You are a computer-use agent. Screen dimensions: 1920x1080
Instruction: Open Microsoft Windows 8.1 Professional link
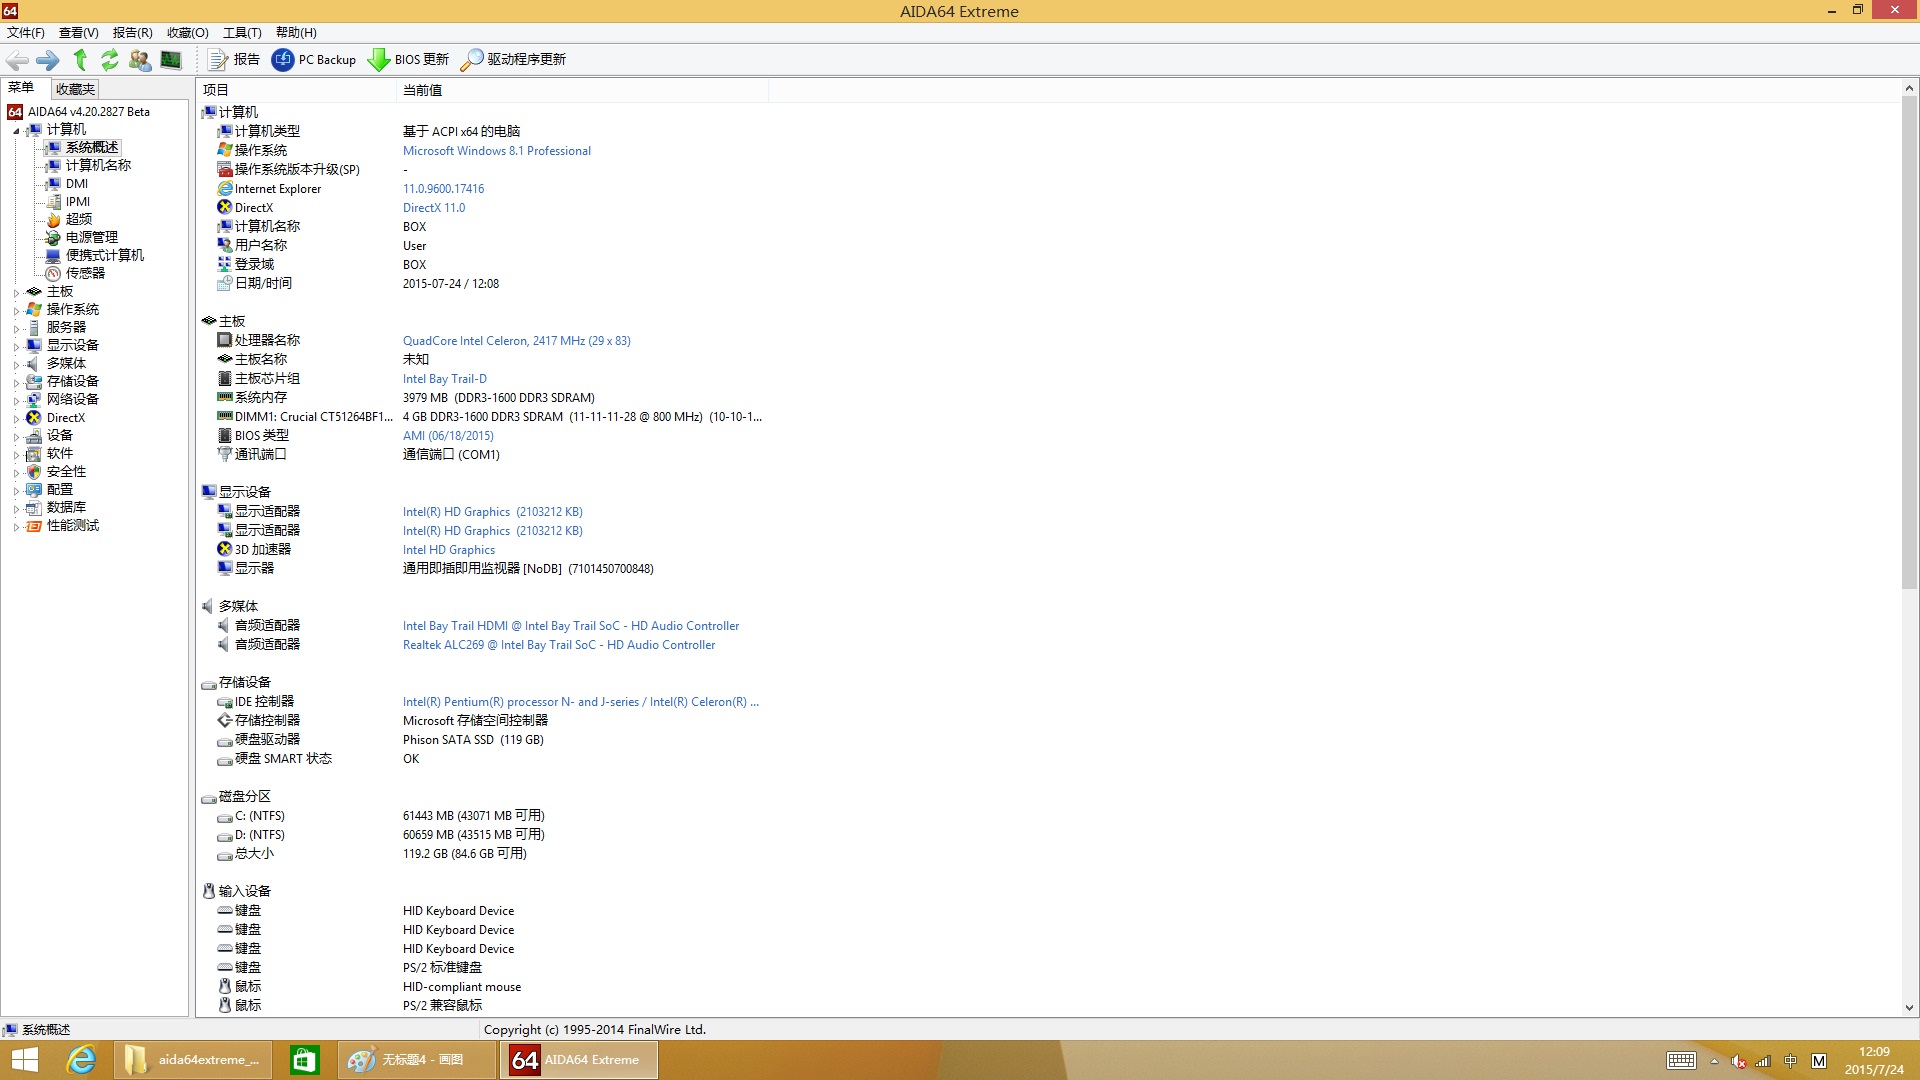click(x=497, y=151)
